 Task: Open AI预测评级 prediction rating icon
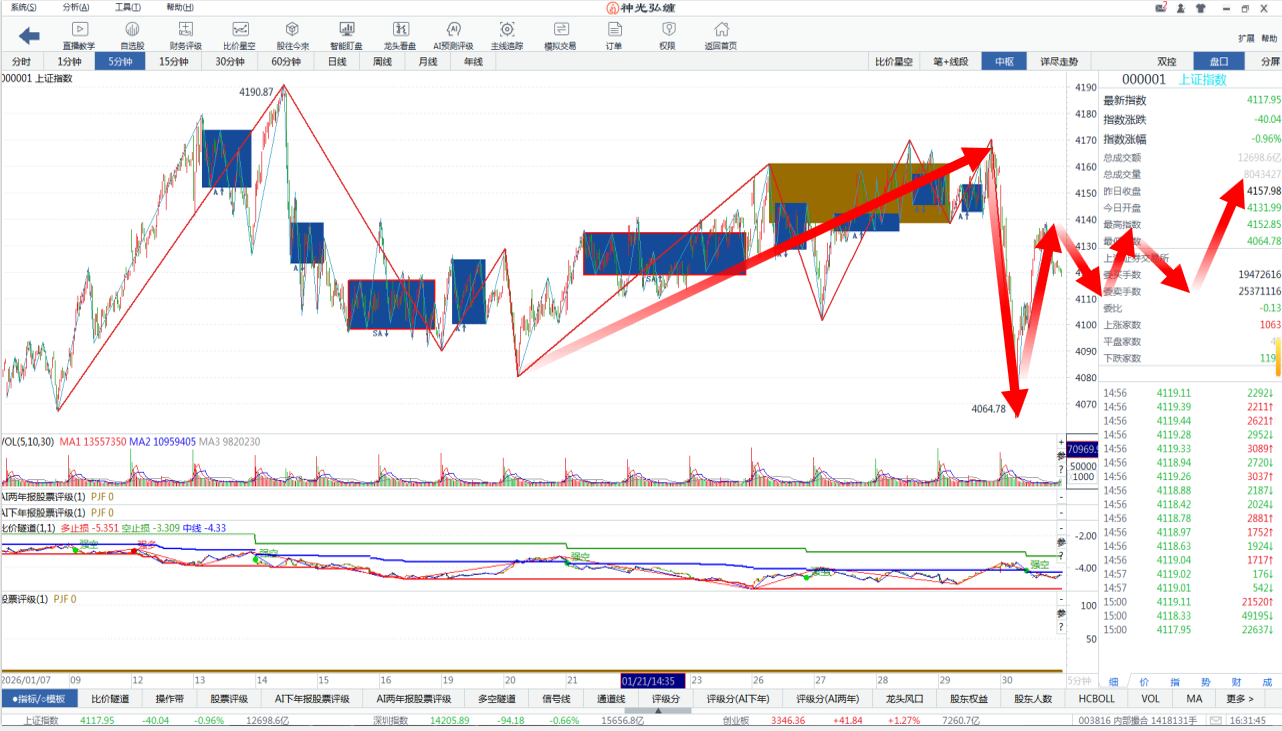point(453,35)
